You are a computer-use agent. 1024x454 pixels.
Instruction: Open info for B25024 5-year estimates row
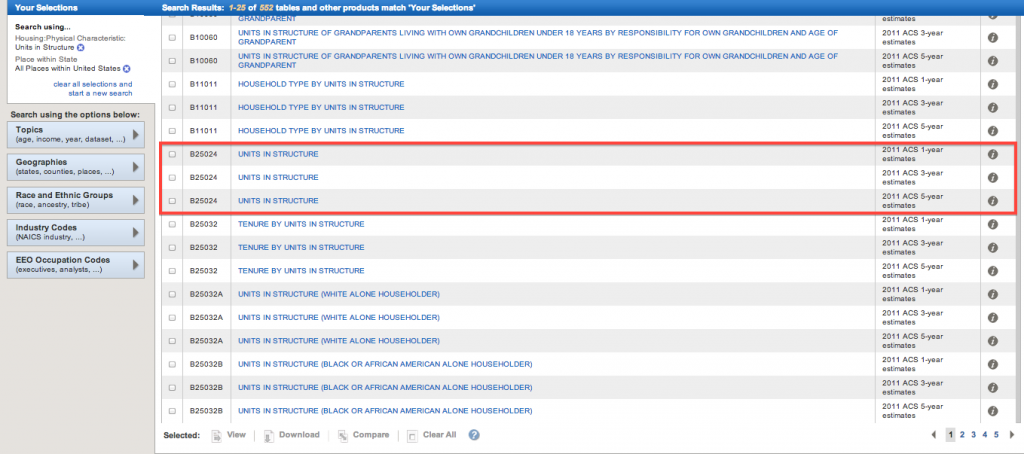pos(992,201)
